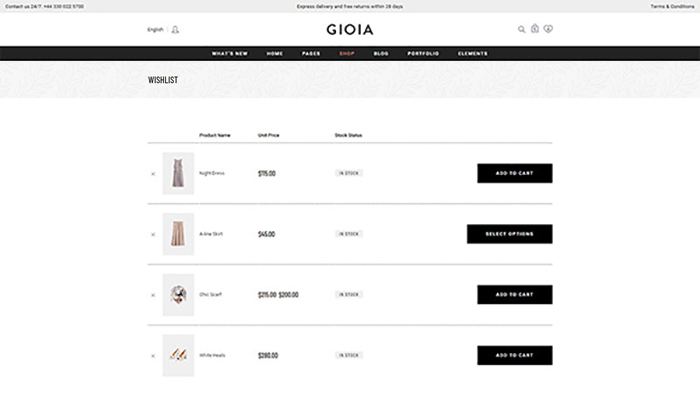The width and height of the screenshot is (700, 406).
Task: Click the GIOIA logo
Action: click(350, 30)
